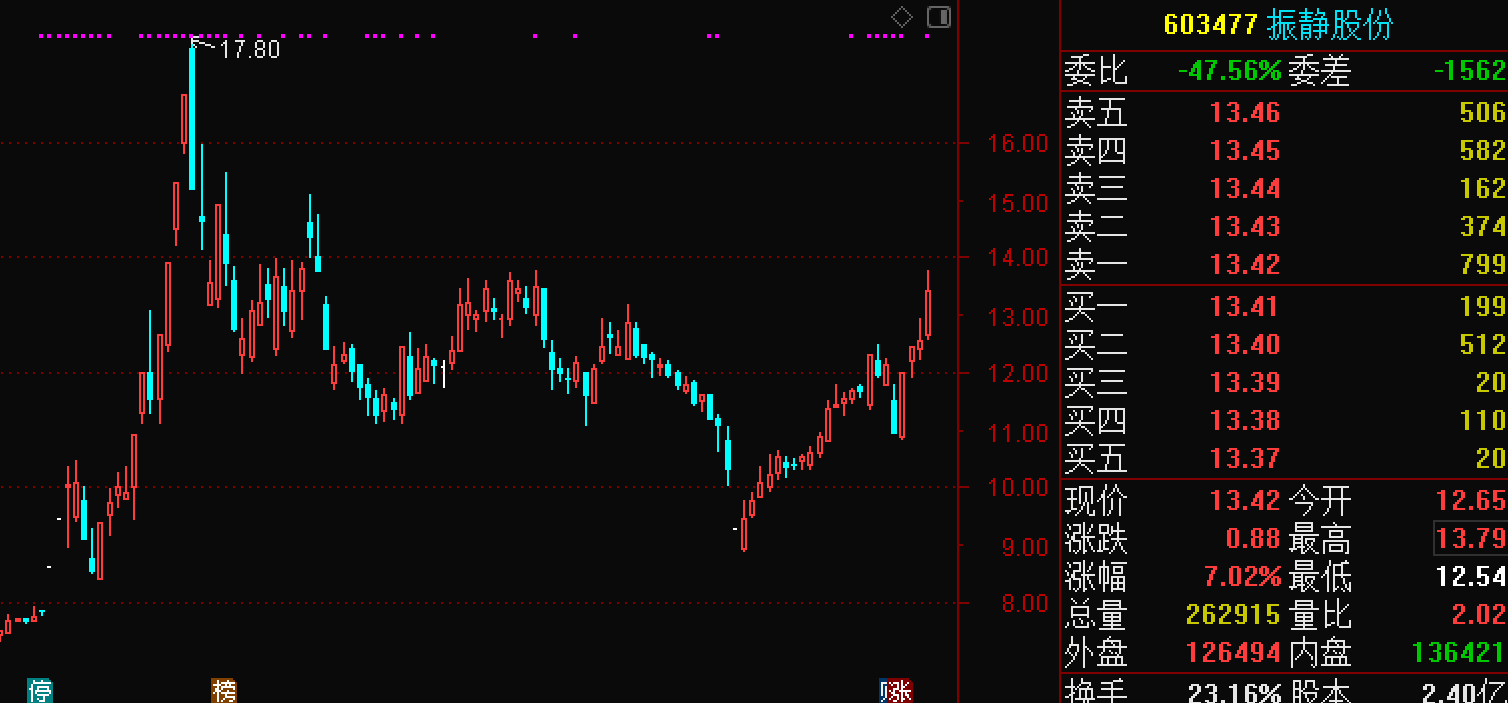Click stock code 603477
The height and width of the screenshot is (703, 1508).
[x=1210, y=25]
